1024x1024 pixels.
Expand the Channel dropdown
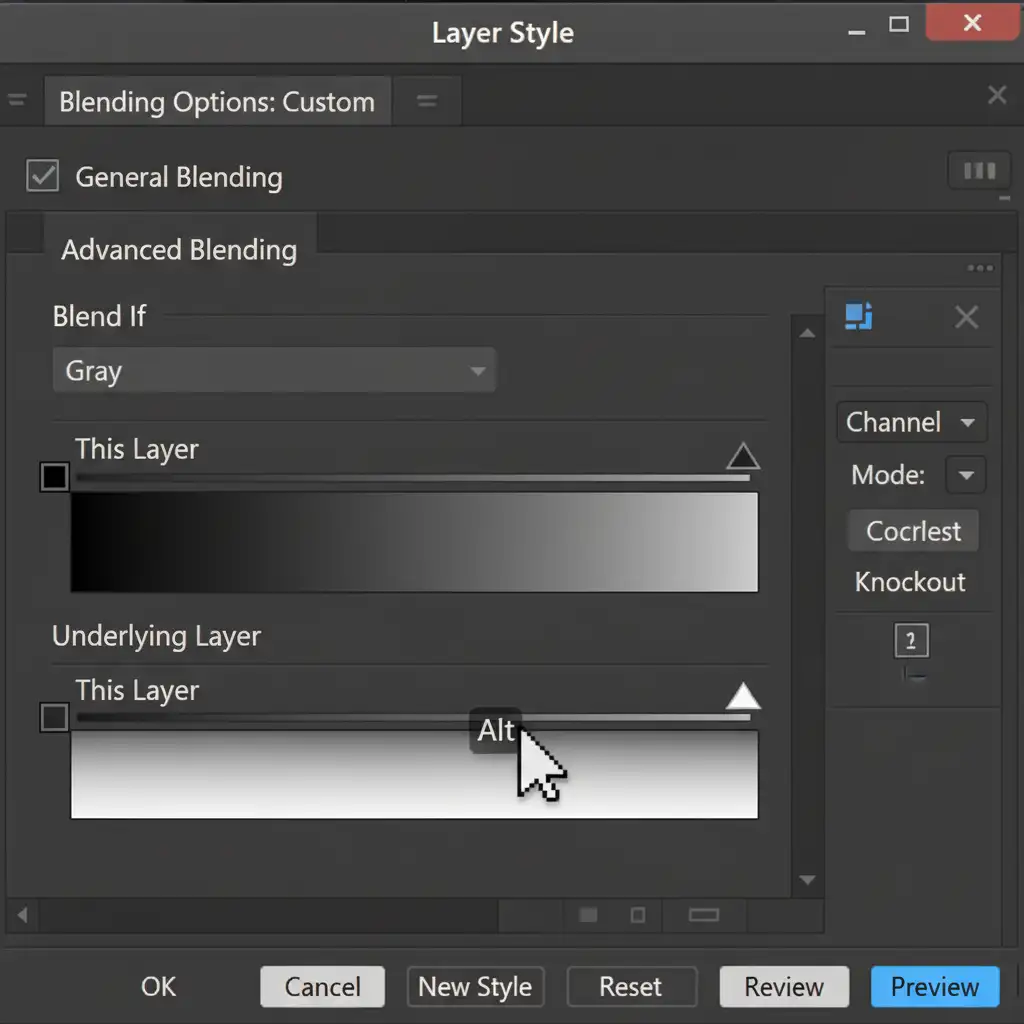pos(911,422)
